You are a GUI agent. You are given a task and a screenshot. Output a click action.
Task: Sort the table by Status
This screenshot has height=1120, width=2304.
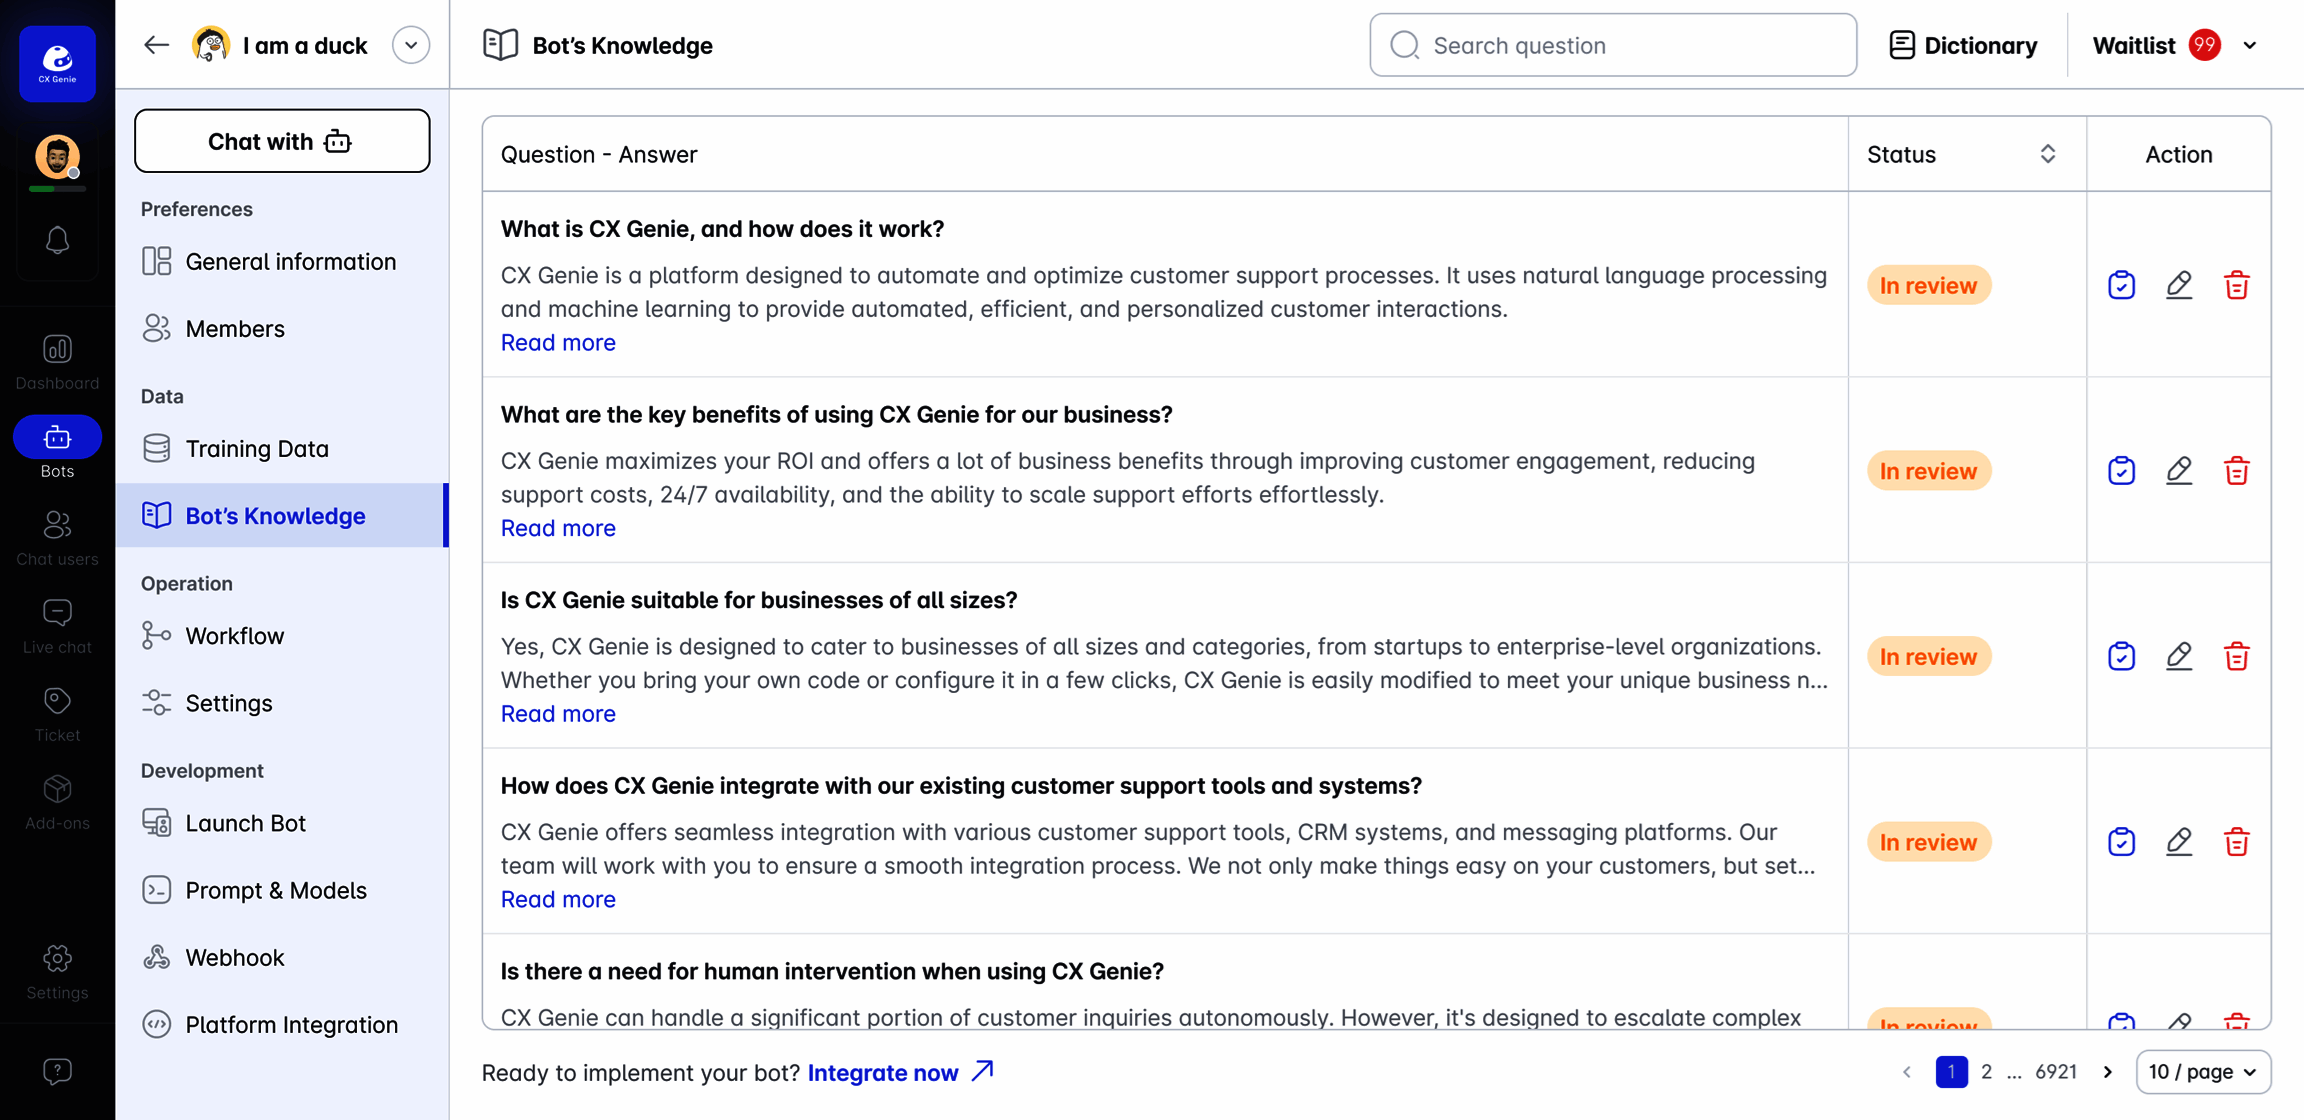tap(2047, 154)
